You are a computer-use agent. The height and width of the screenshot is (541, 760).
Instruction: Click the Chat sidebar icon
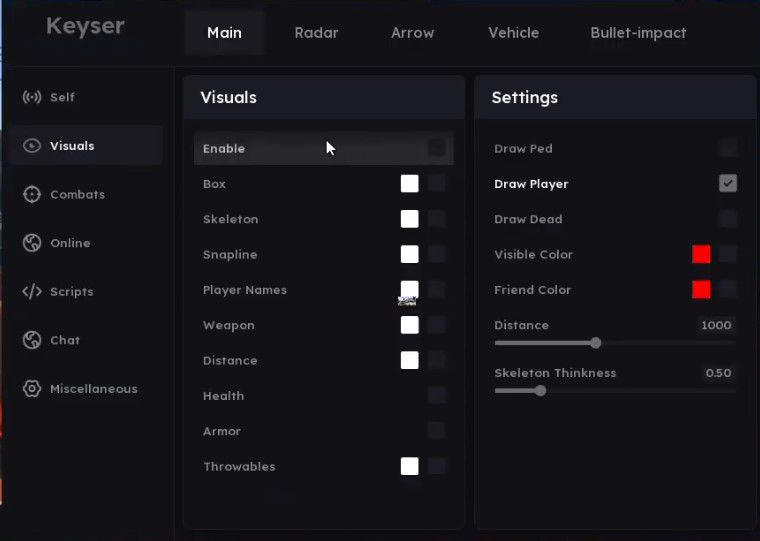coord(32,340)
